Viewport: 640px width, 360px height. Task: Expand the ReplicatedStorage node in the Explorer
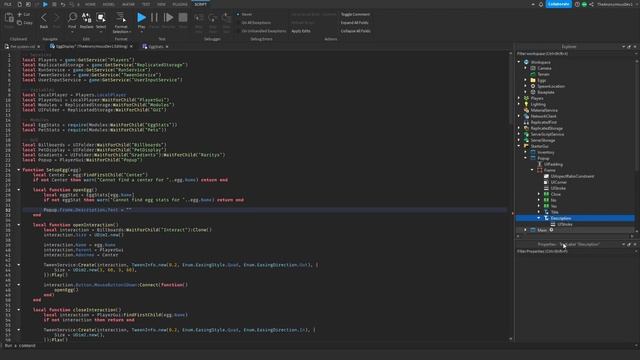pyautogui.click(x=519, y=128)
